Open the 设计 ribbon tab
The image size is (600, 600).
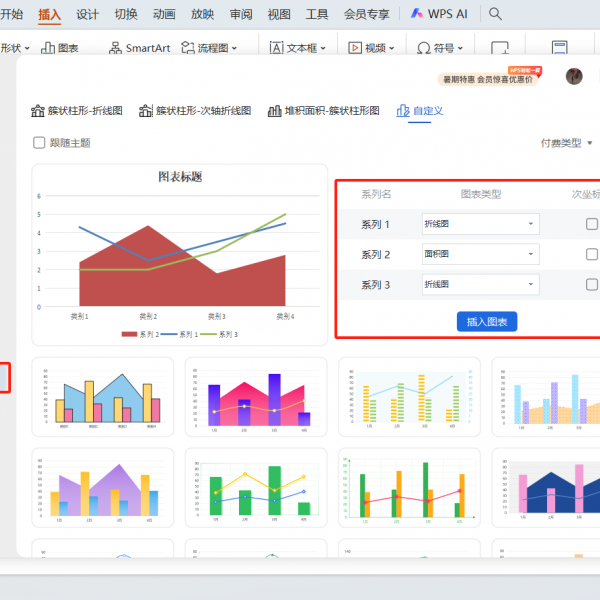(88, 14)
